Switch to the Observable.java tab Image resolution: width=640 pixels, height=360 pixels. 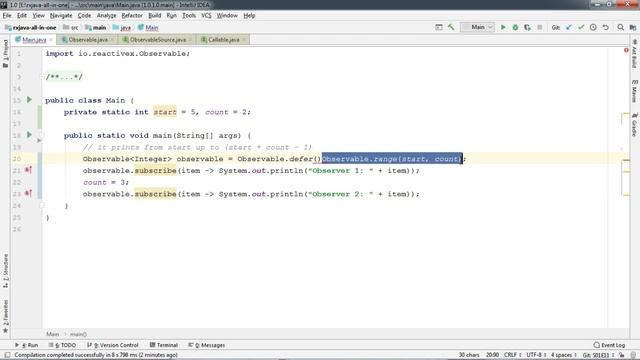(88, 40)
